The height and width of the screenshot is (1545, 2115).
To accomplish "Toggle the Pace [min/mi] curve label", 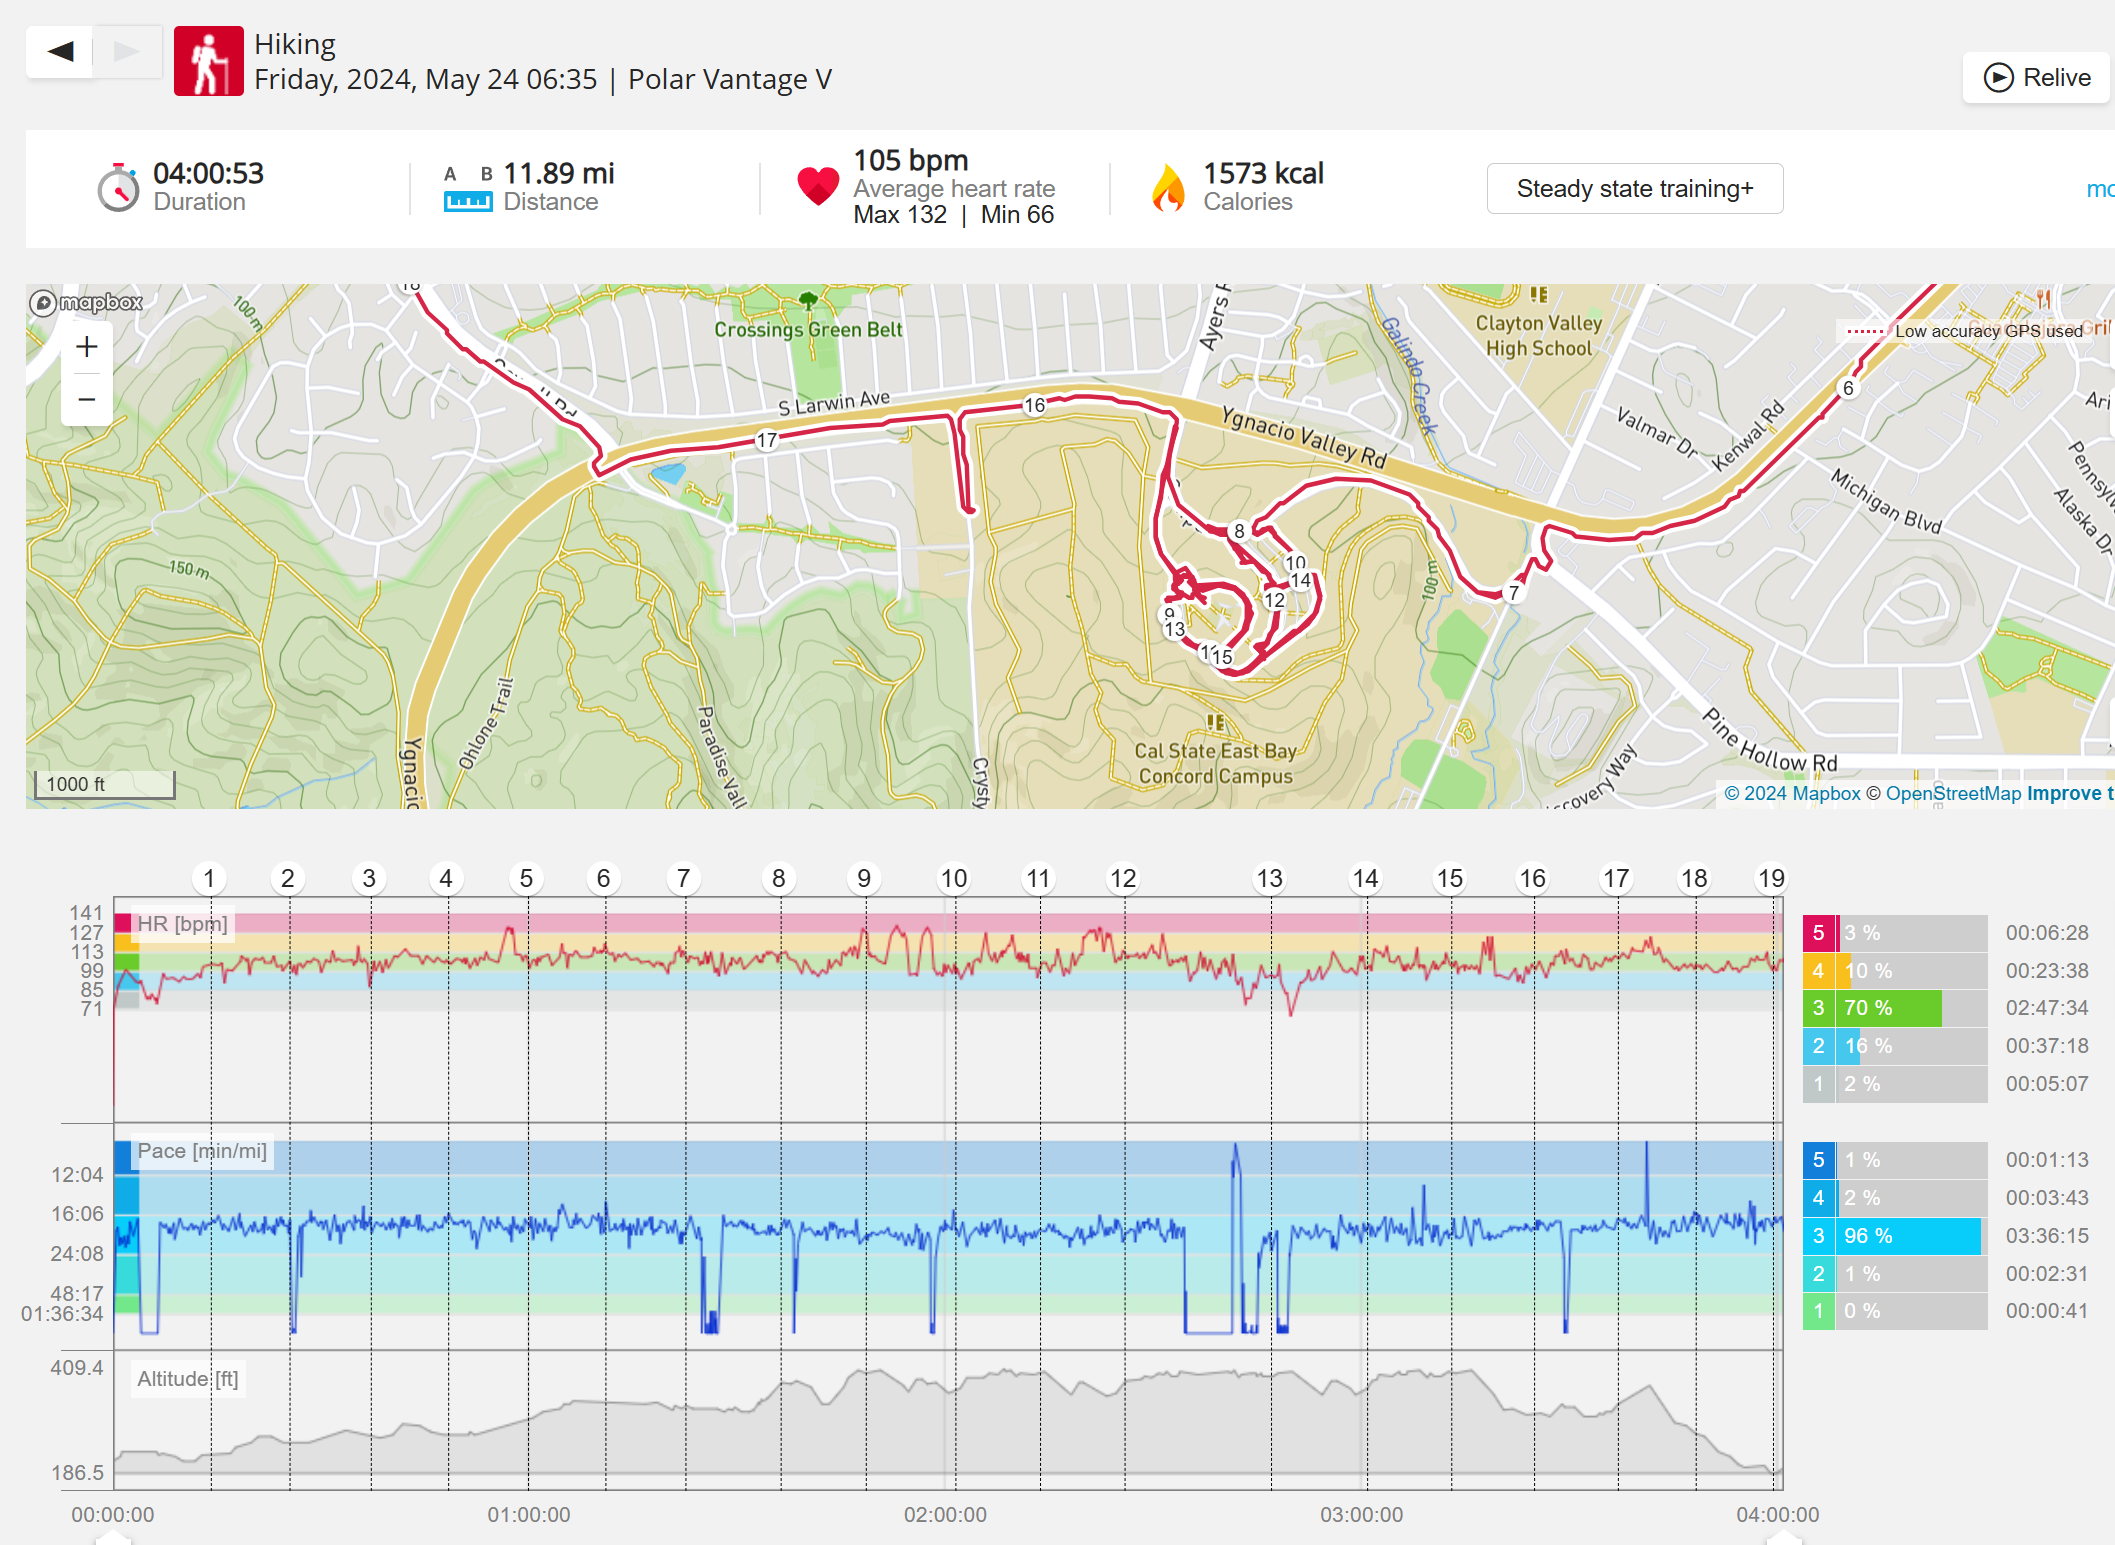I will (x=201, y=1151).
